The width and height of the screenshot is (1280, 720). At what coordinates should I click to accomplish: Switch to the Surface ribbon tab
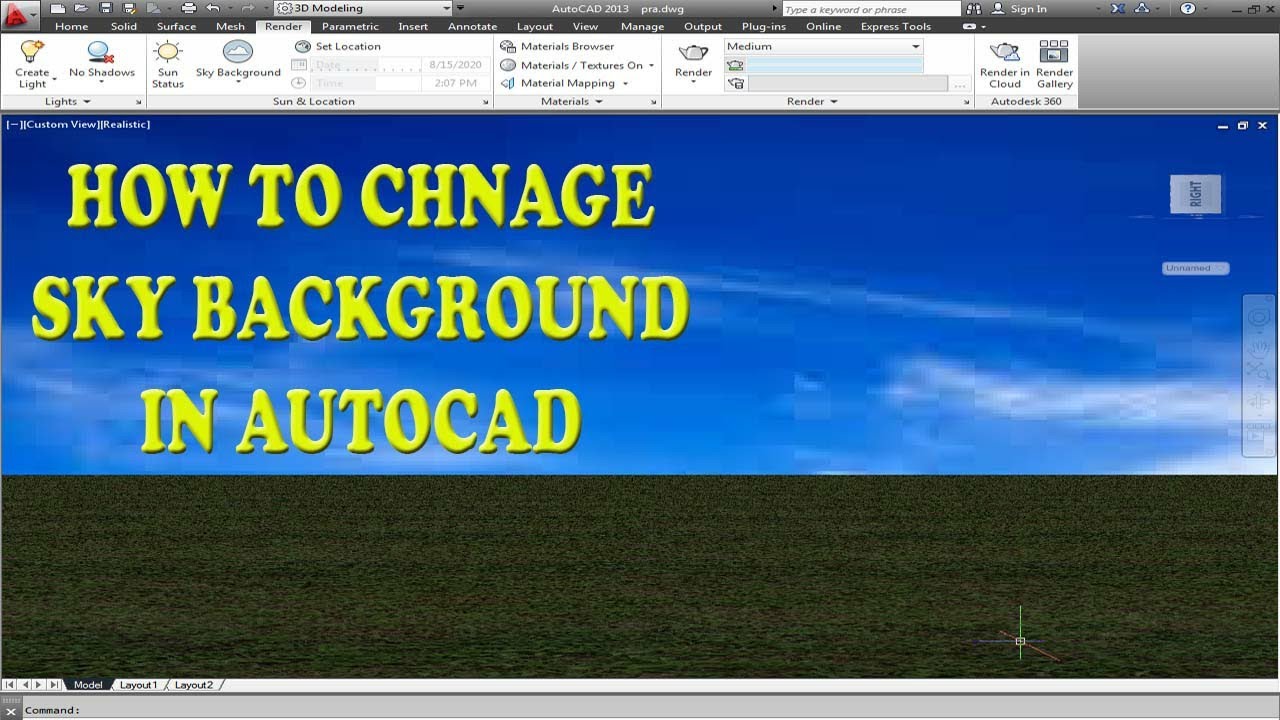[x=176, y=26]
